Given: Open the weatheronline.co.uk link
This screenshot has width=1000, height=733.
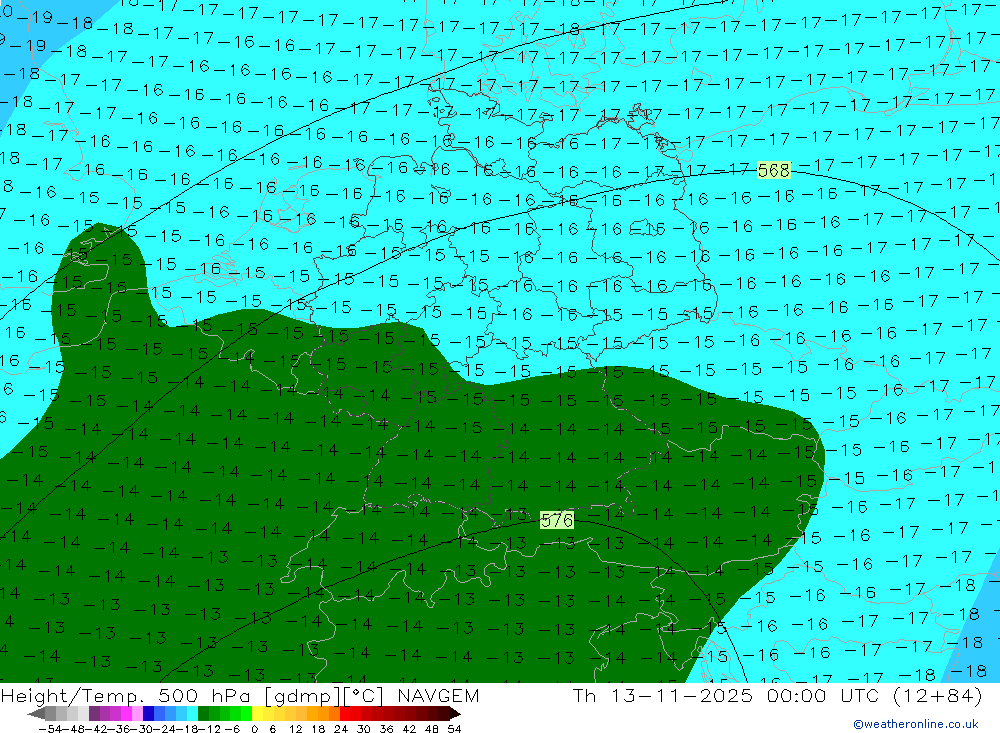Looking at the screenshot, I should coord(916,724).
